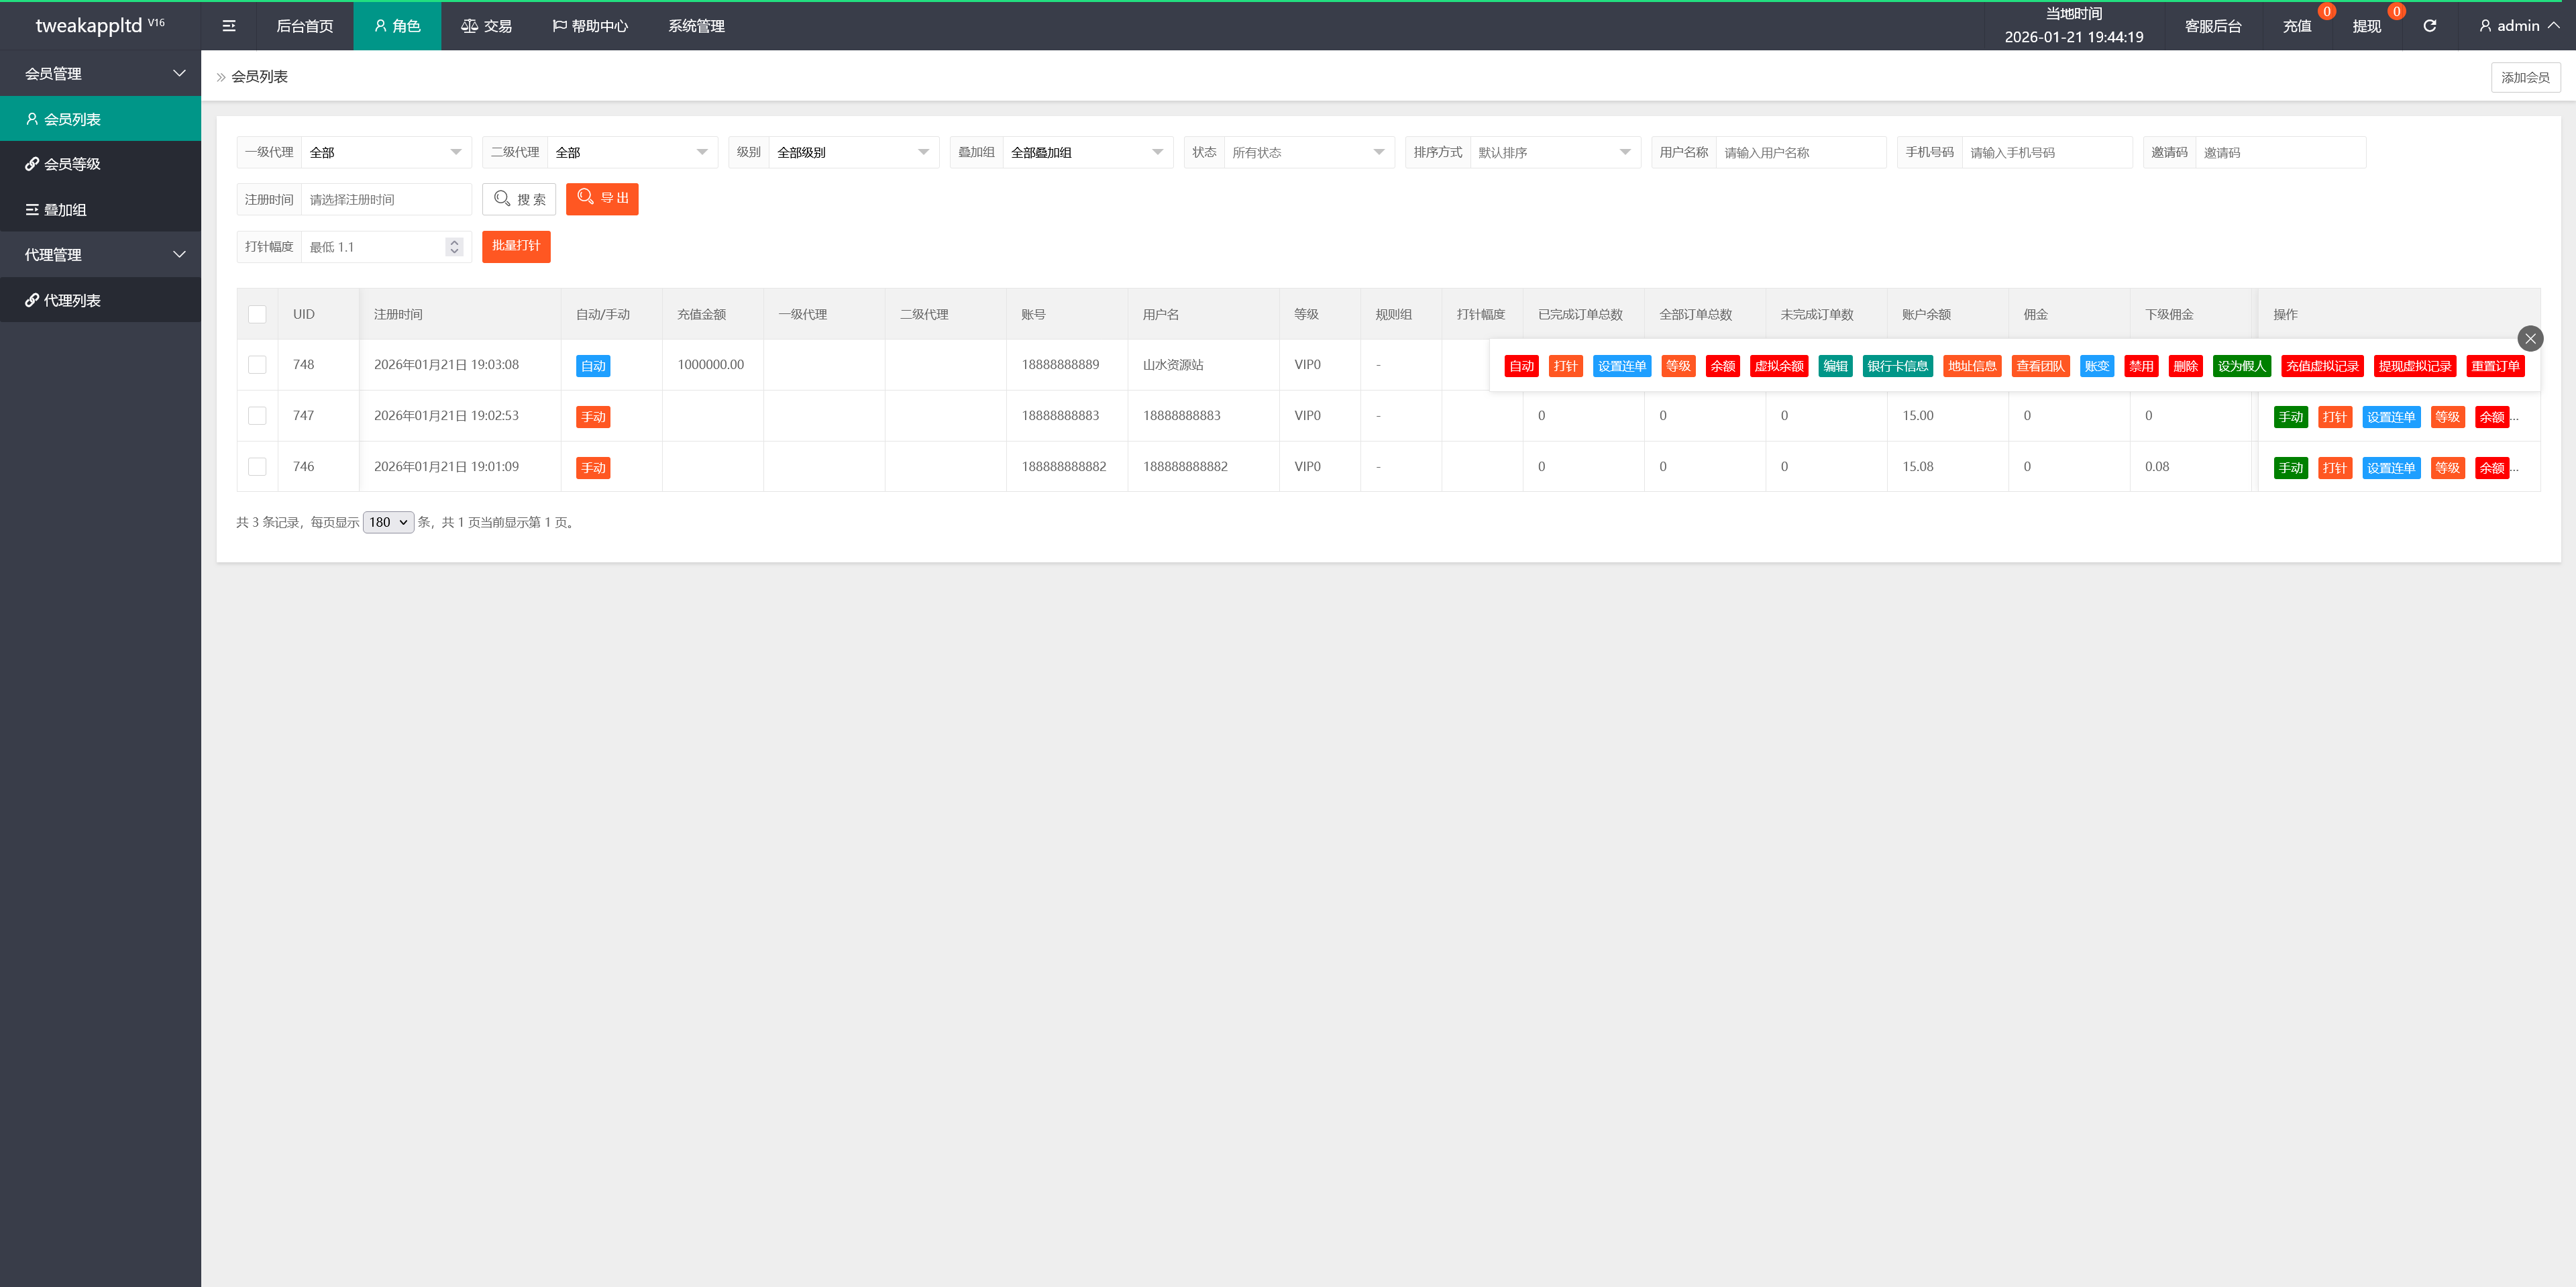Screen dimensions: 2576x1287
Task: Open the 帮助中心 top menu
Action: click(x=590, y=26)
